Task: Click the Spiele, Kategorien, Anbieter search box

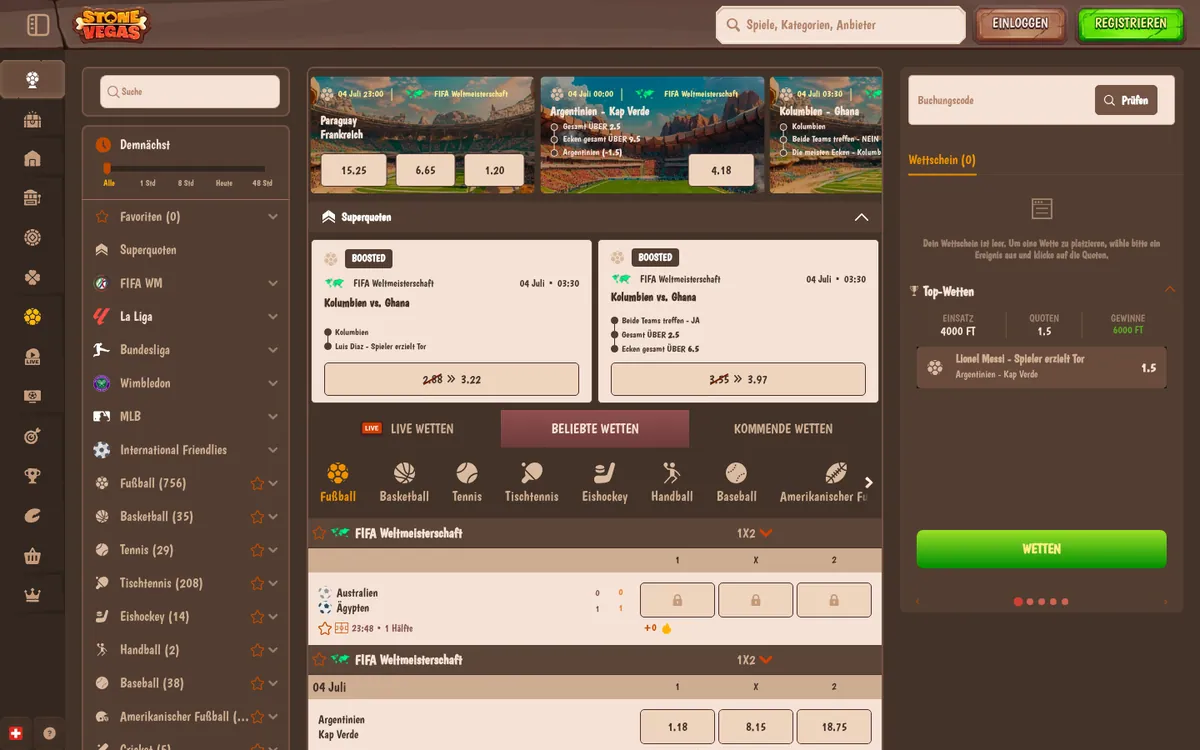Action: 840,25
